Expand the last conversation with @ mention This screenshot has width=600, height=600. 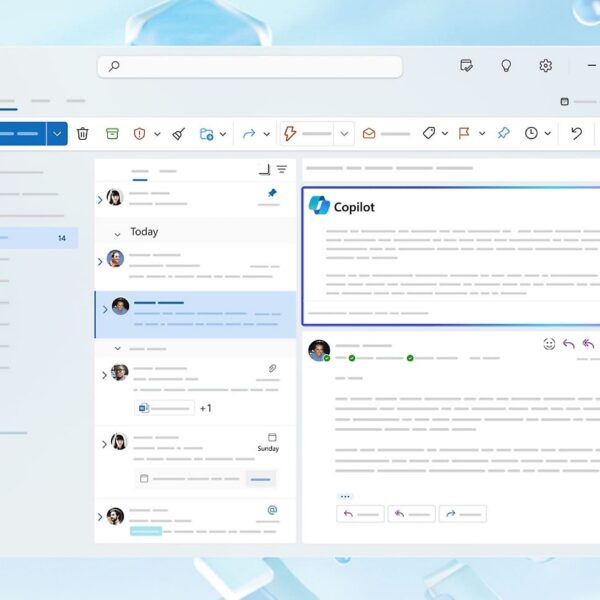(100, 517)
